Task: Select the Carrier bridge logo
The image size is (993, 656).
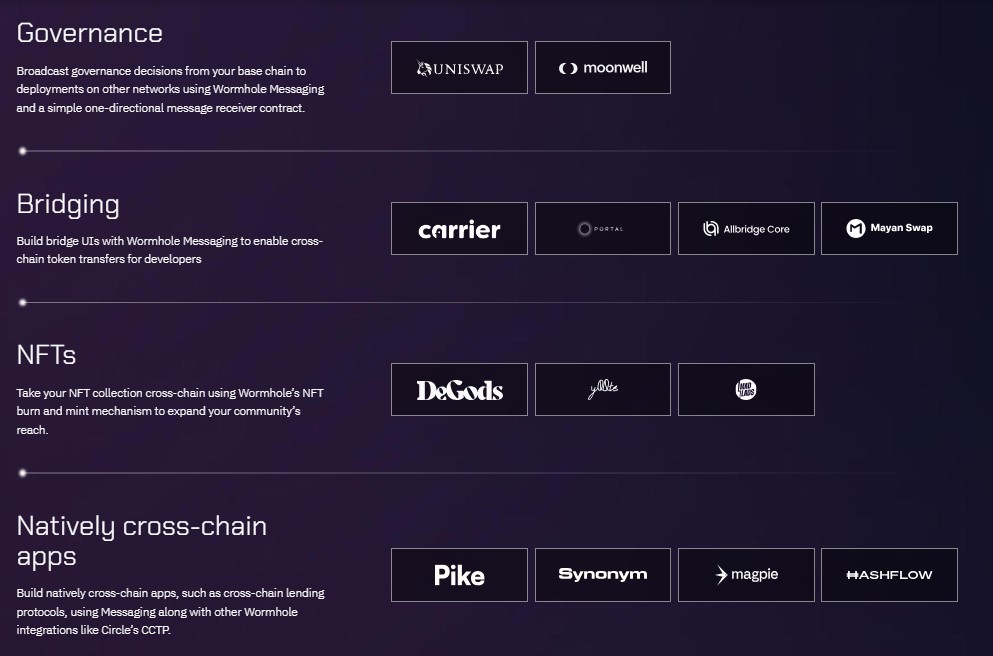Action: click(459, 229)
